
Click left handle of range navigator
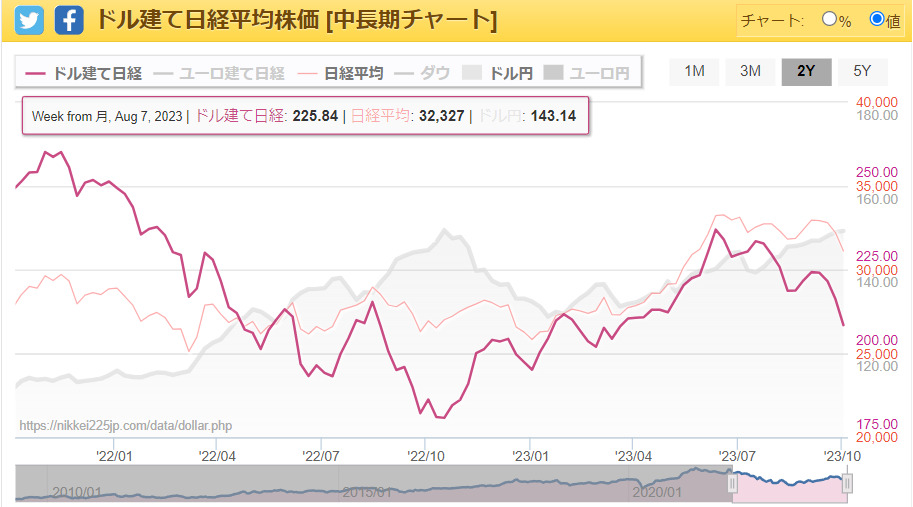[732, 484]
